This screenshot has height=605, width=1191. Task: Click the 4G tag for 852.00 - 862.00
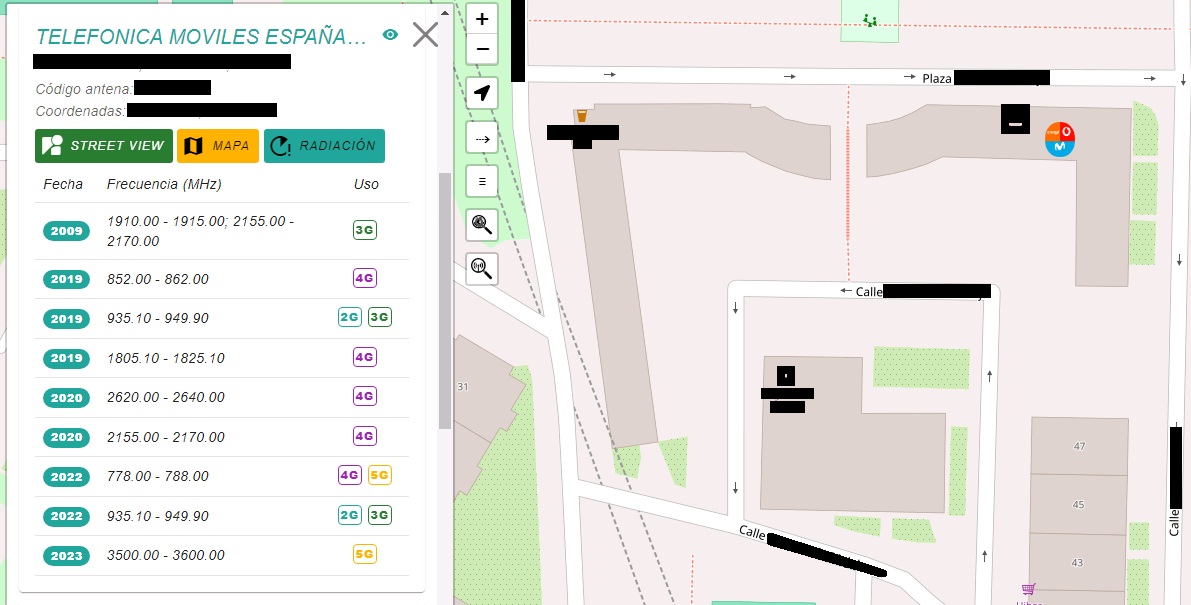click(365, 279)
